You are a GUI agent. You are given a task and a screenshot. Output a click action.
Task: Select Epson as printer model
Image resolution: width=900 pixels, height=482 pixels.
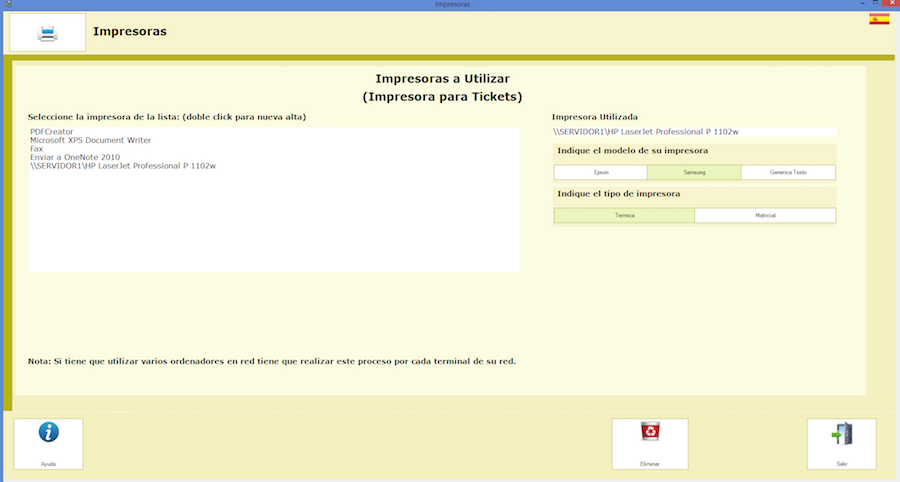click(600, 173)
